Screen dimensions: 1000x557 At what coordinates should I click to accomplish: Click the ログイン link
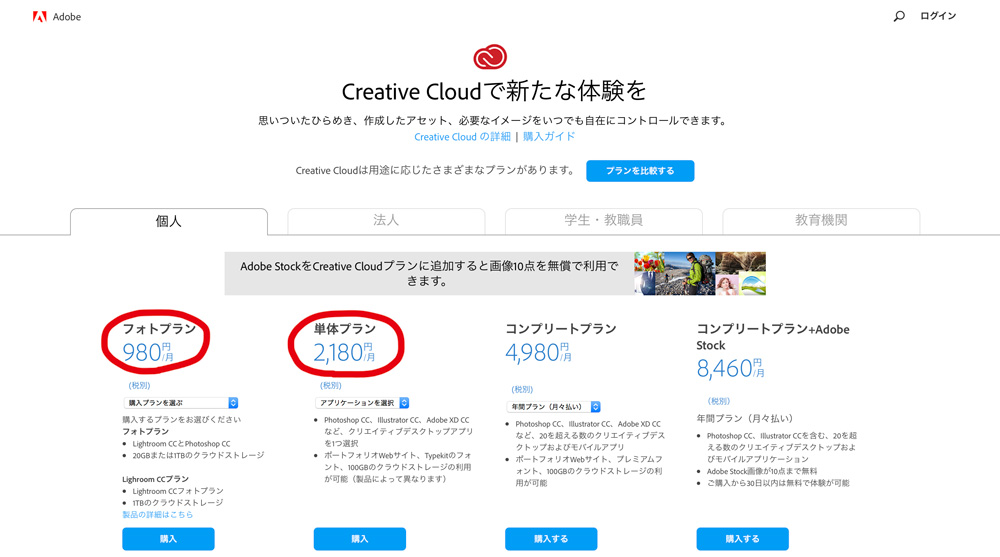(x=938, y=16)
